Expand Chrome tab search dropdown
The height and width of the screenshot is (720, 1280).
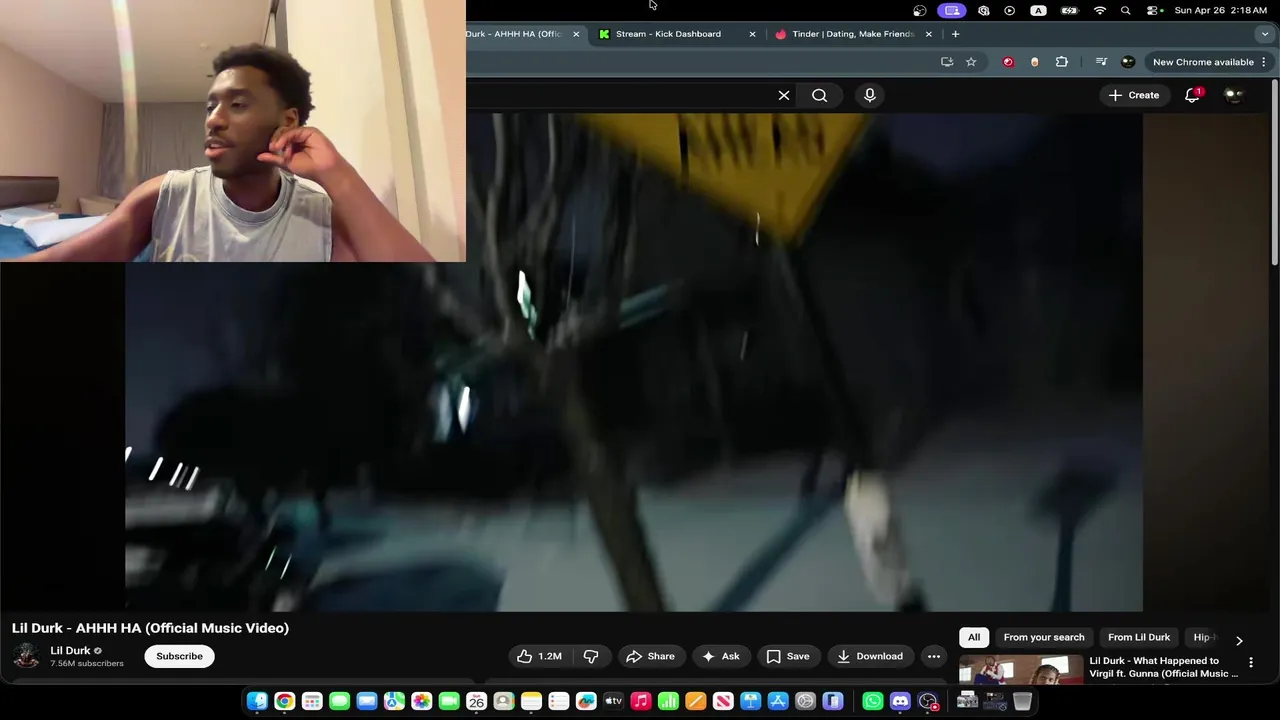click(1265, 34)
